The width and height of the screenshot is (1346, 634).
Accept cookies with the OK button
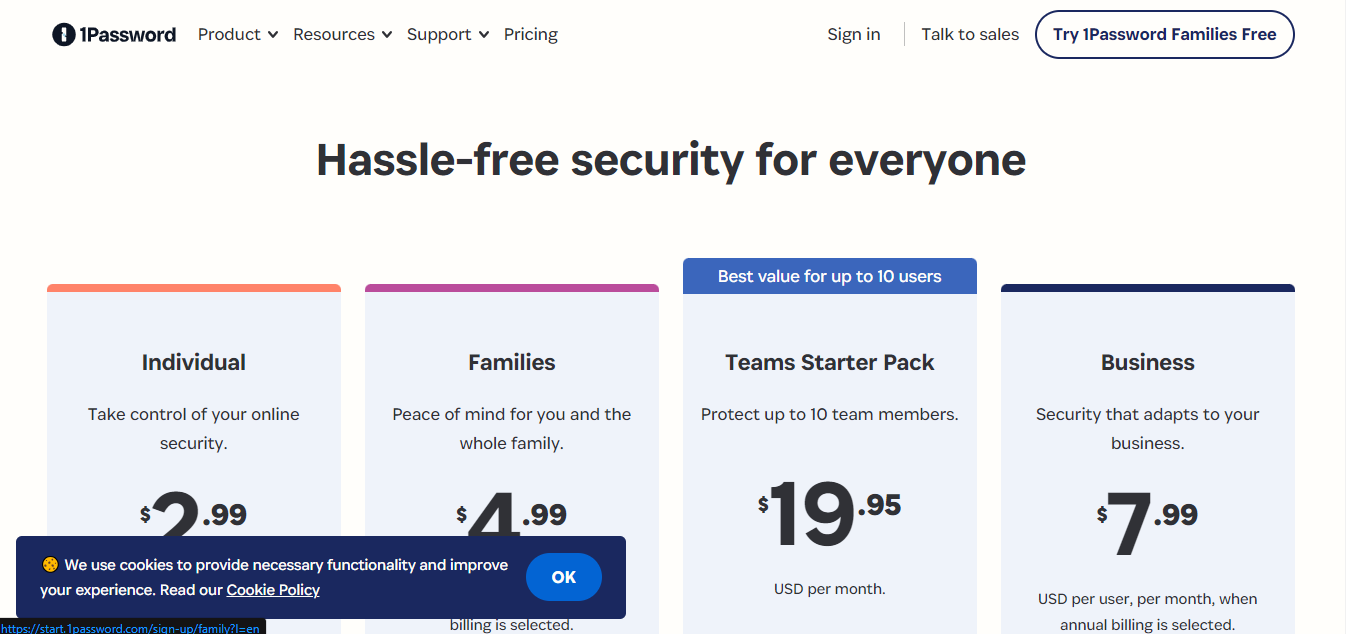(564, 577)
